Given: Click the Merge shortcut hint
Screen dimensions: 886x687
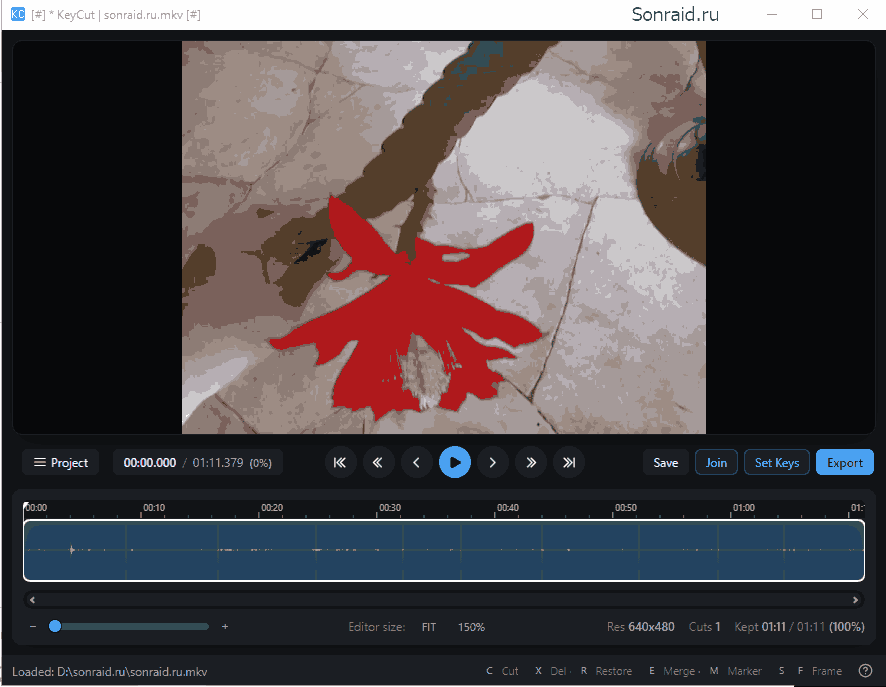Looking at the screenshot, I should click(672, 671).
